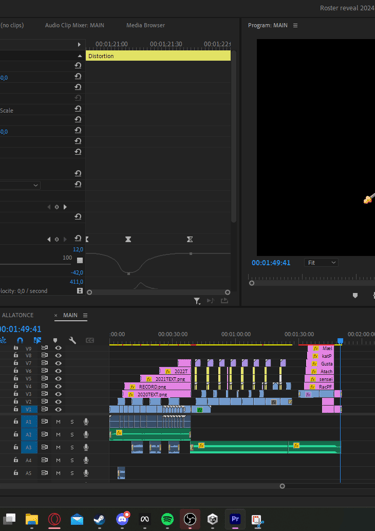Click blue timeline playhead marker
Image resolution: width=375 pixels, height=531 pixels.
[340, 341]
